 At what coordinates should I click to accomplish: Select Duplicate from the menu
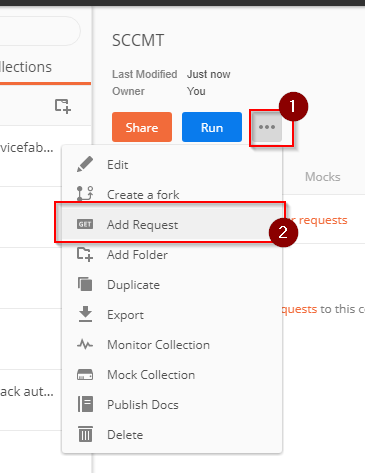172,285
